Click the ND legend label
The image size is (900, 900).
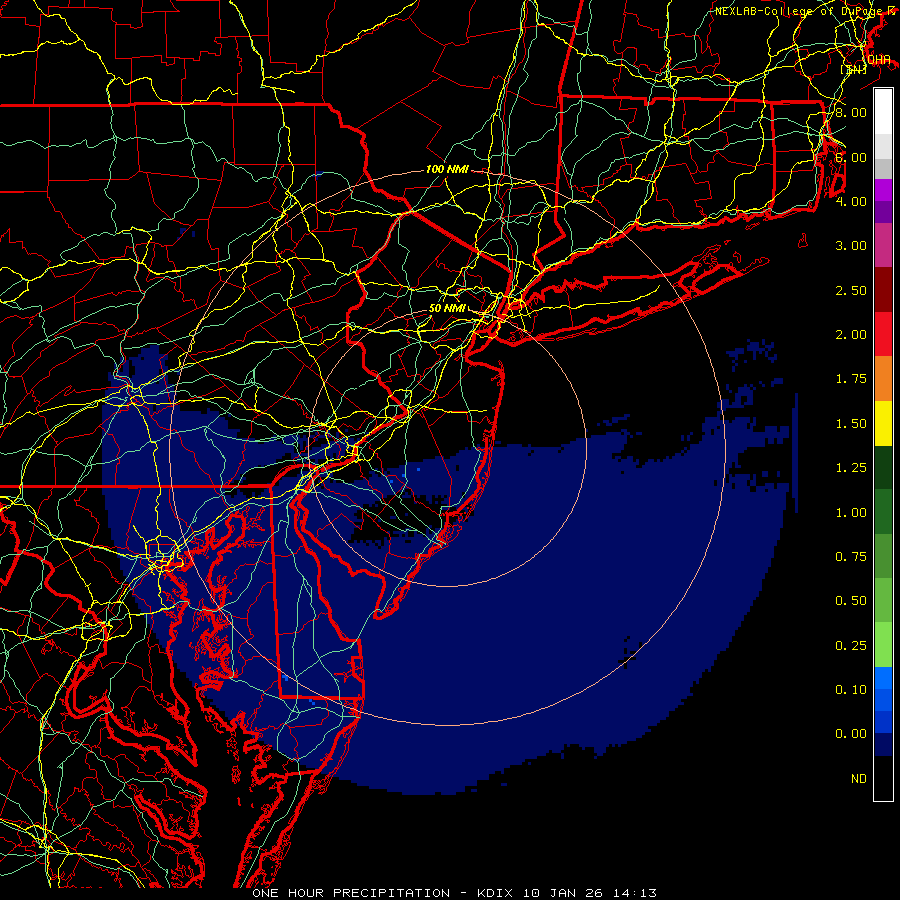pyautogui.click(x=859, y=779)
